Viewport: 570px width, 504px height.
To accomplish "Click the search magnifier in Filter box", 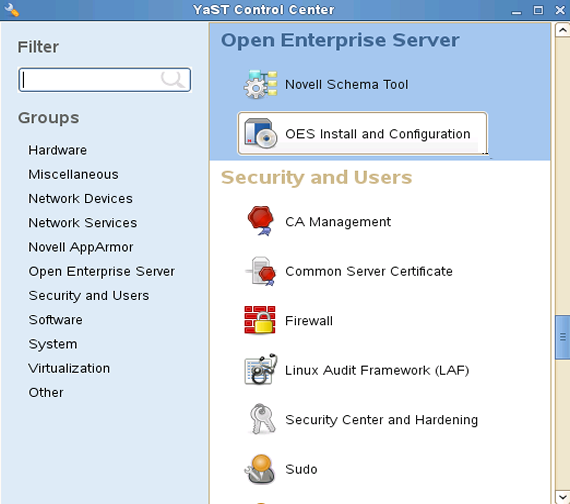I will 173,79.
